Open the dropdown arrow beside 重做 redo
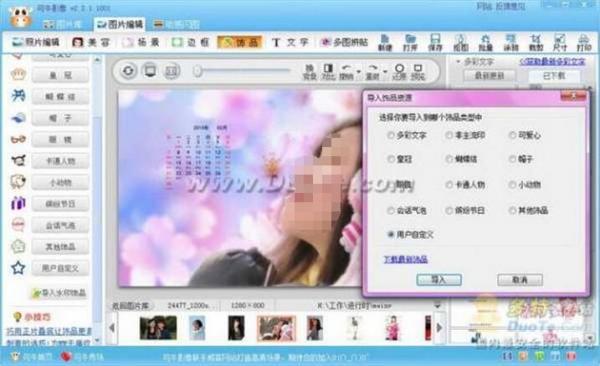600x366 pixels. tap(385, 72)
